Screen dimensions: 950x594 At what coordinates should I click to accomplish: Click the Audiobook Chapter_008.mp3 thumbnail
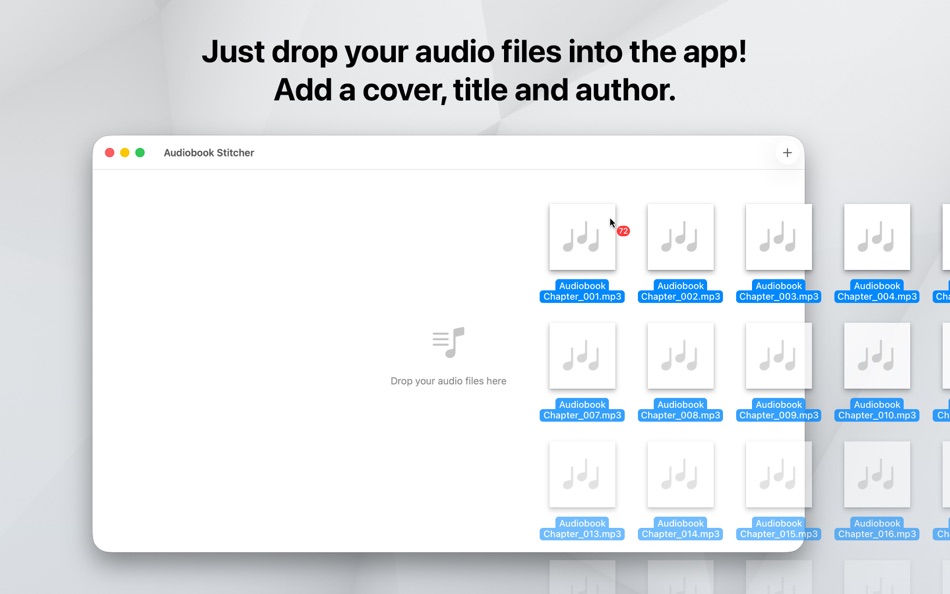click(x=680, y=356)
